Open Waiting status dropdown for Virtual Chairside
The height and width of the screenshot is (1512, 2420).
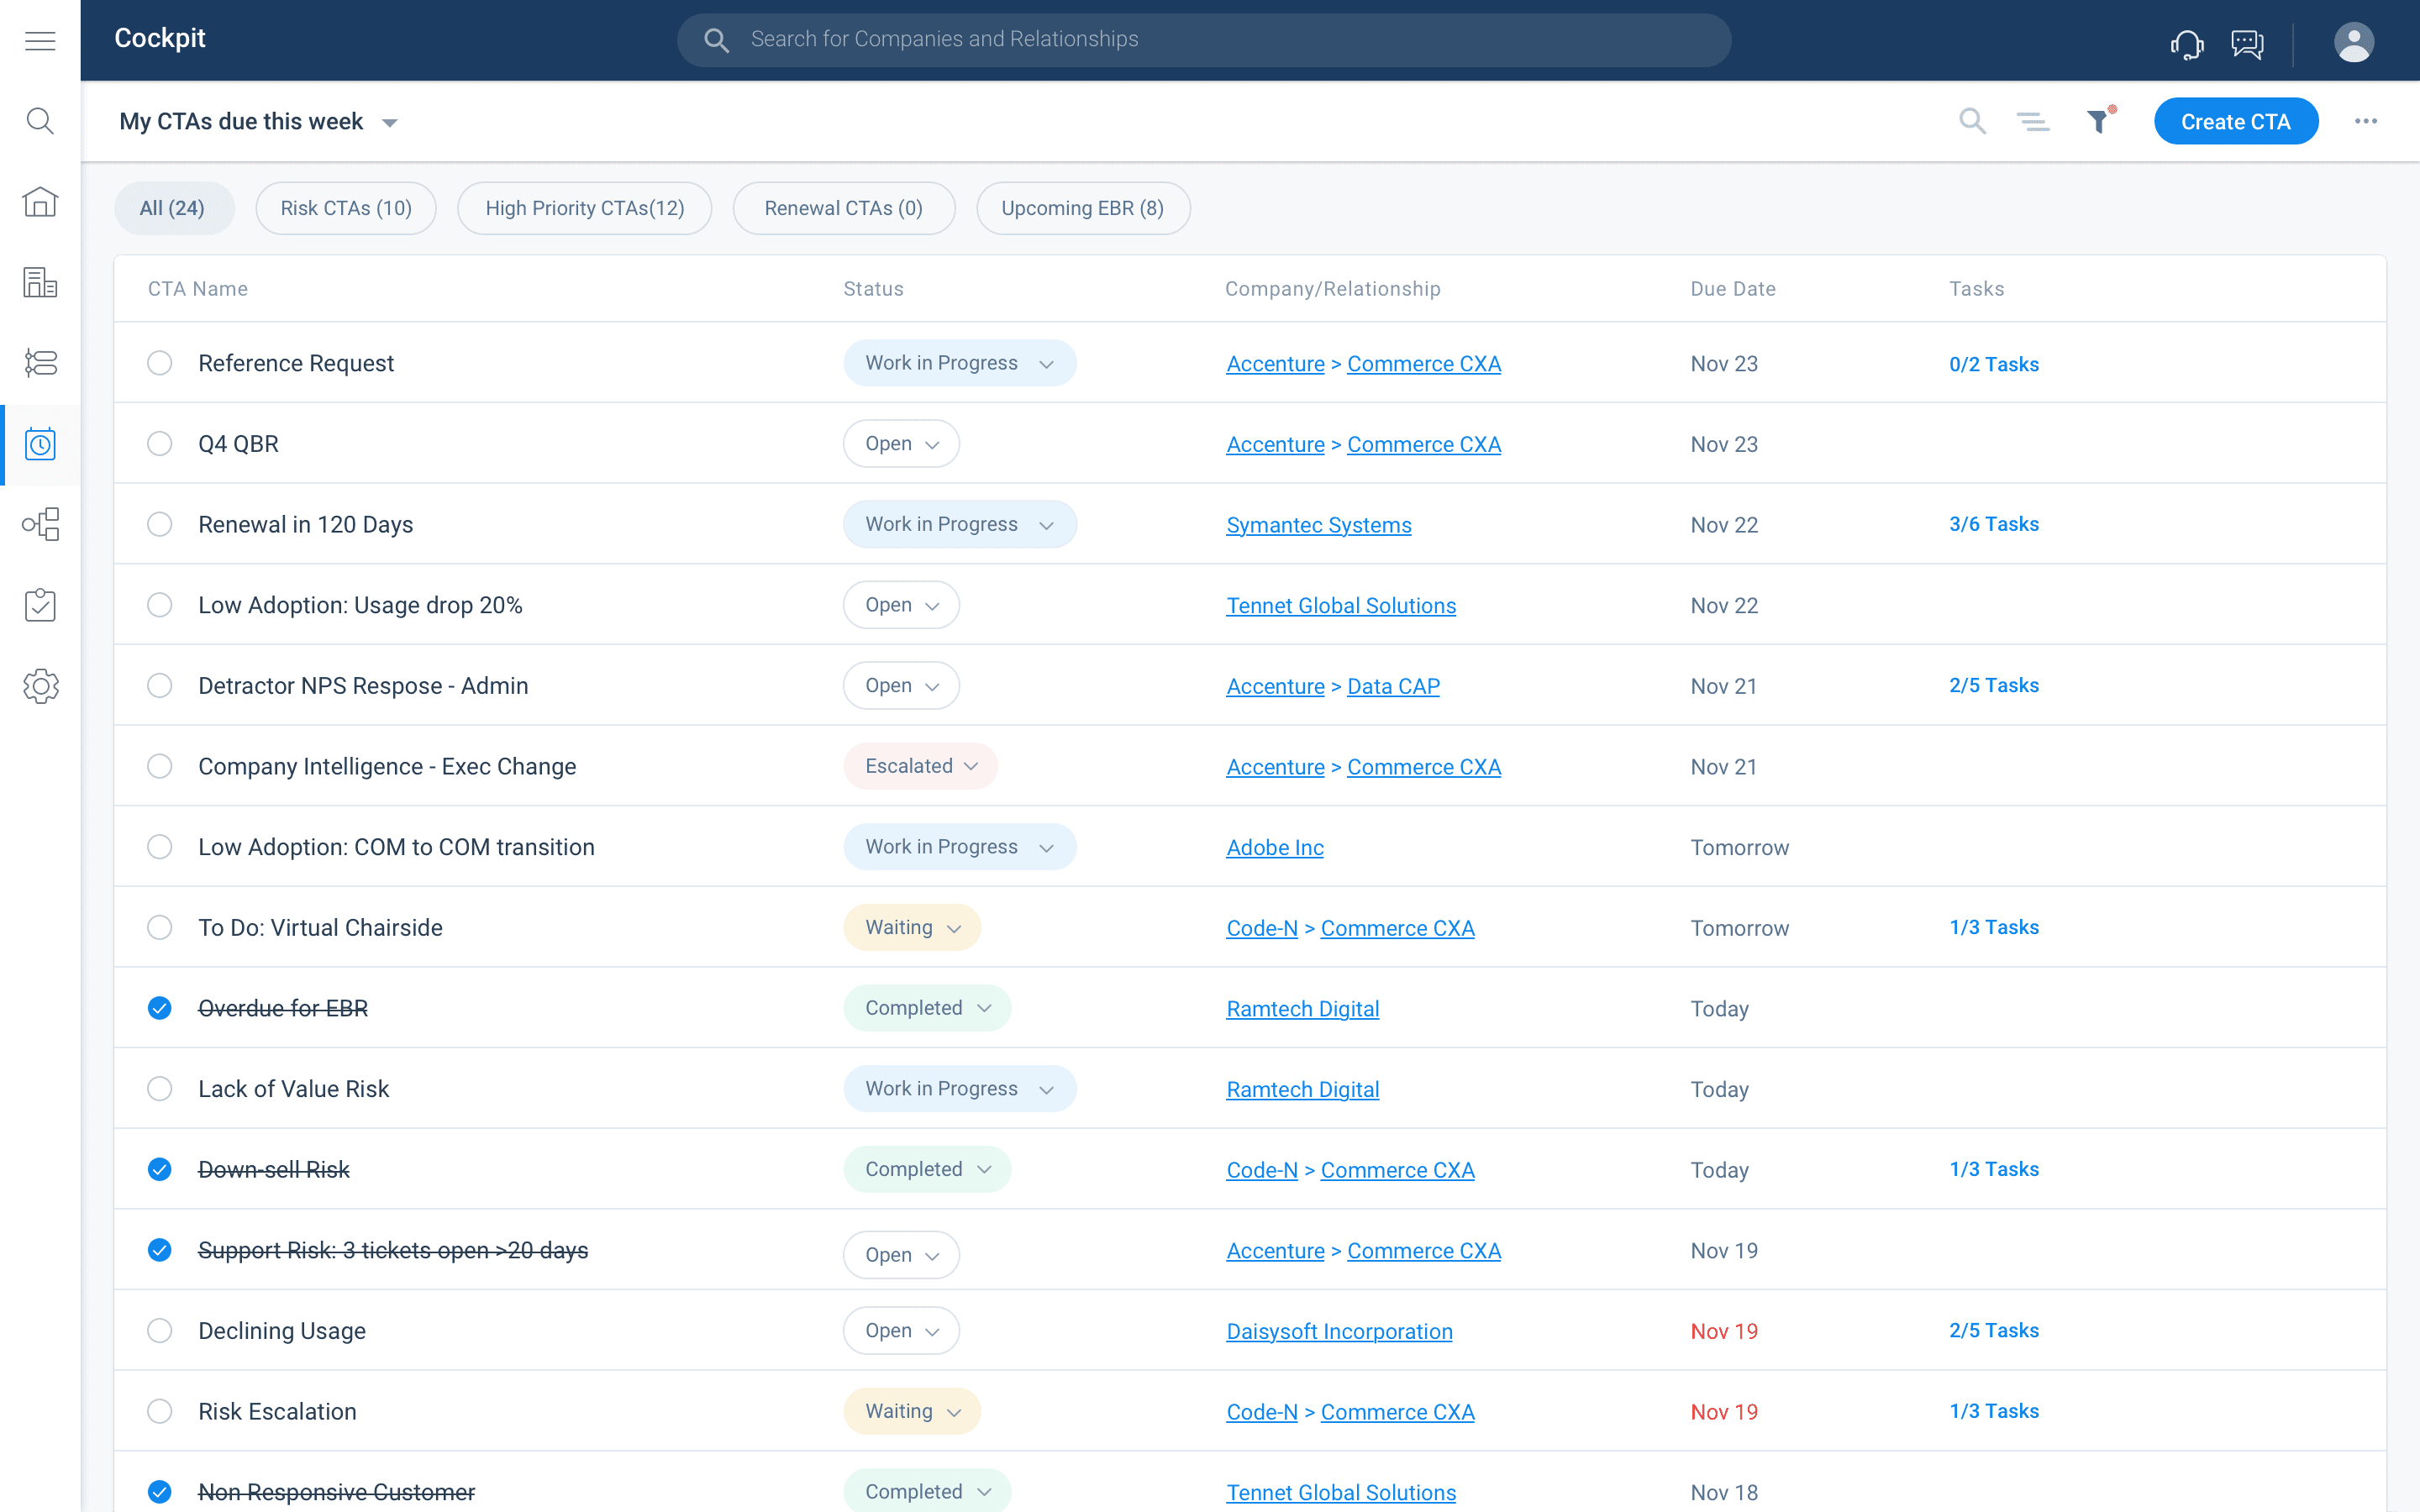point(912,928)
